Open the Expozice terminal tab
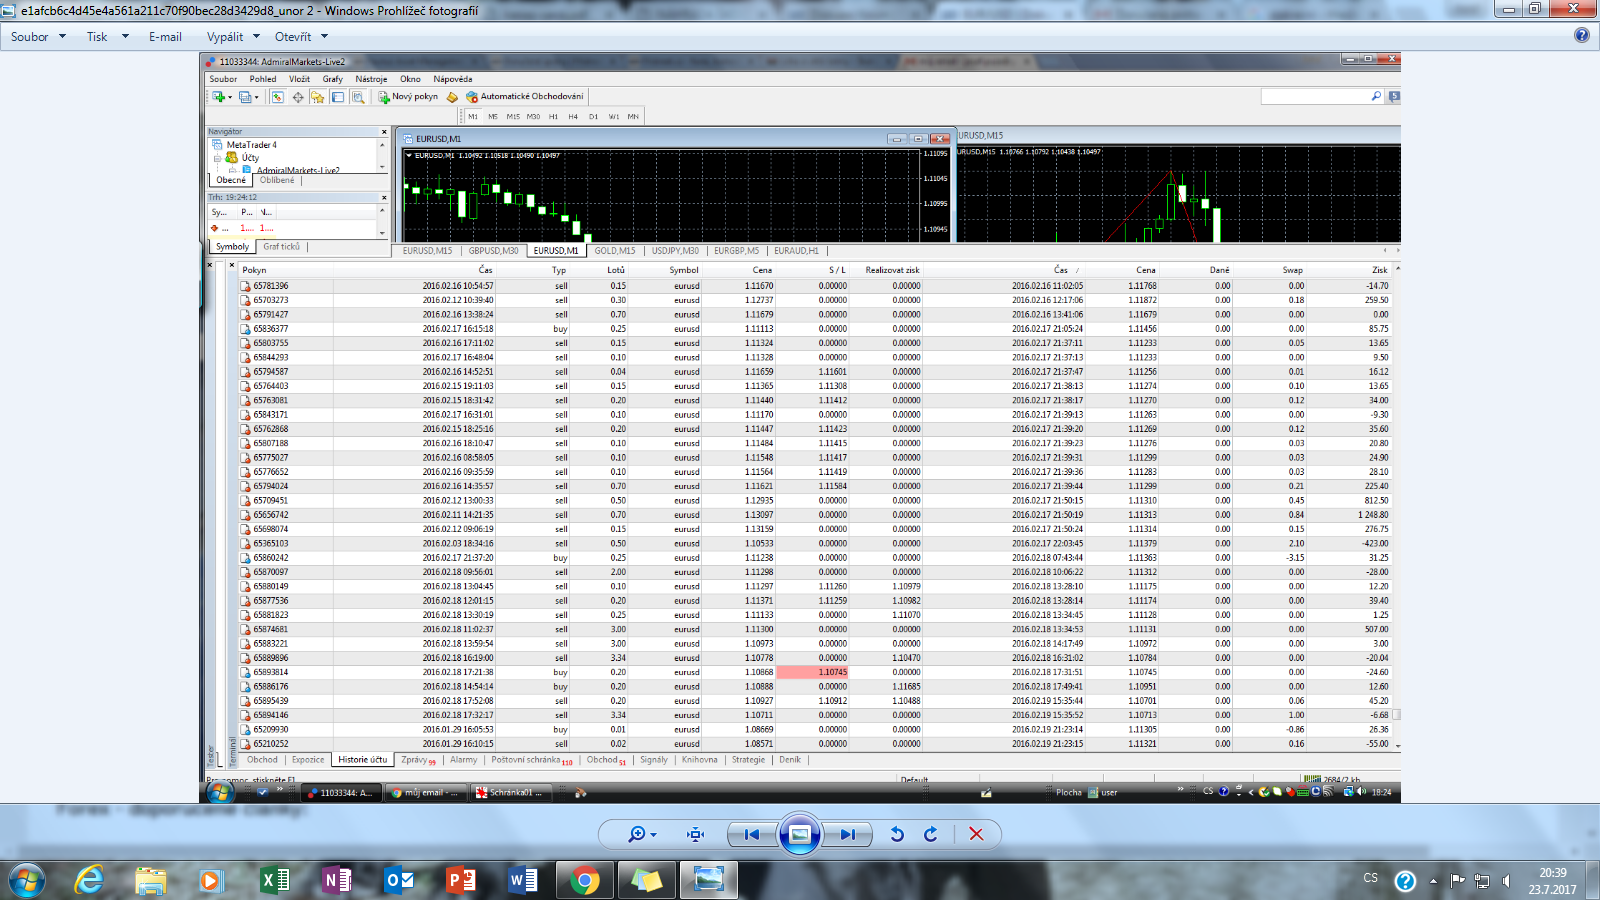The image size is (1600, 900). (x=308, y=760)
